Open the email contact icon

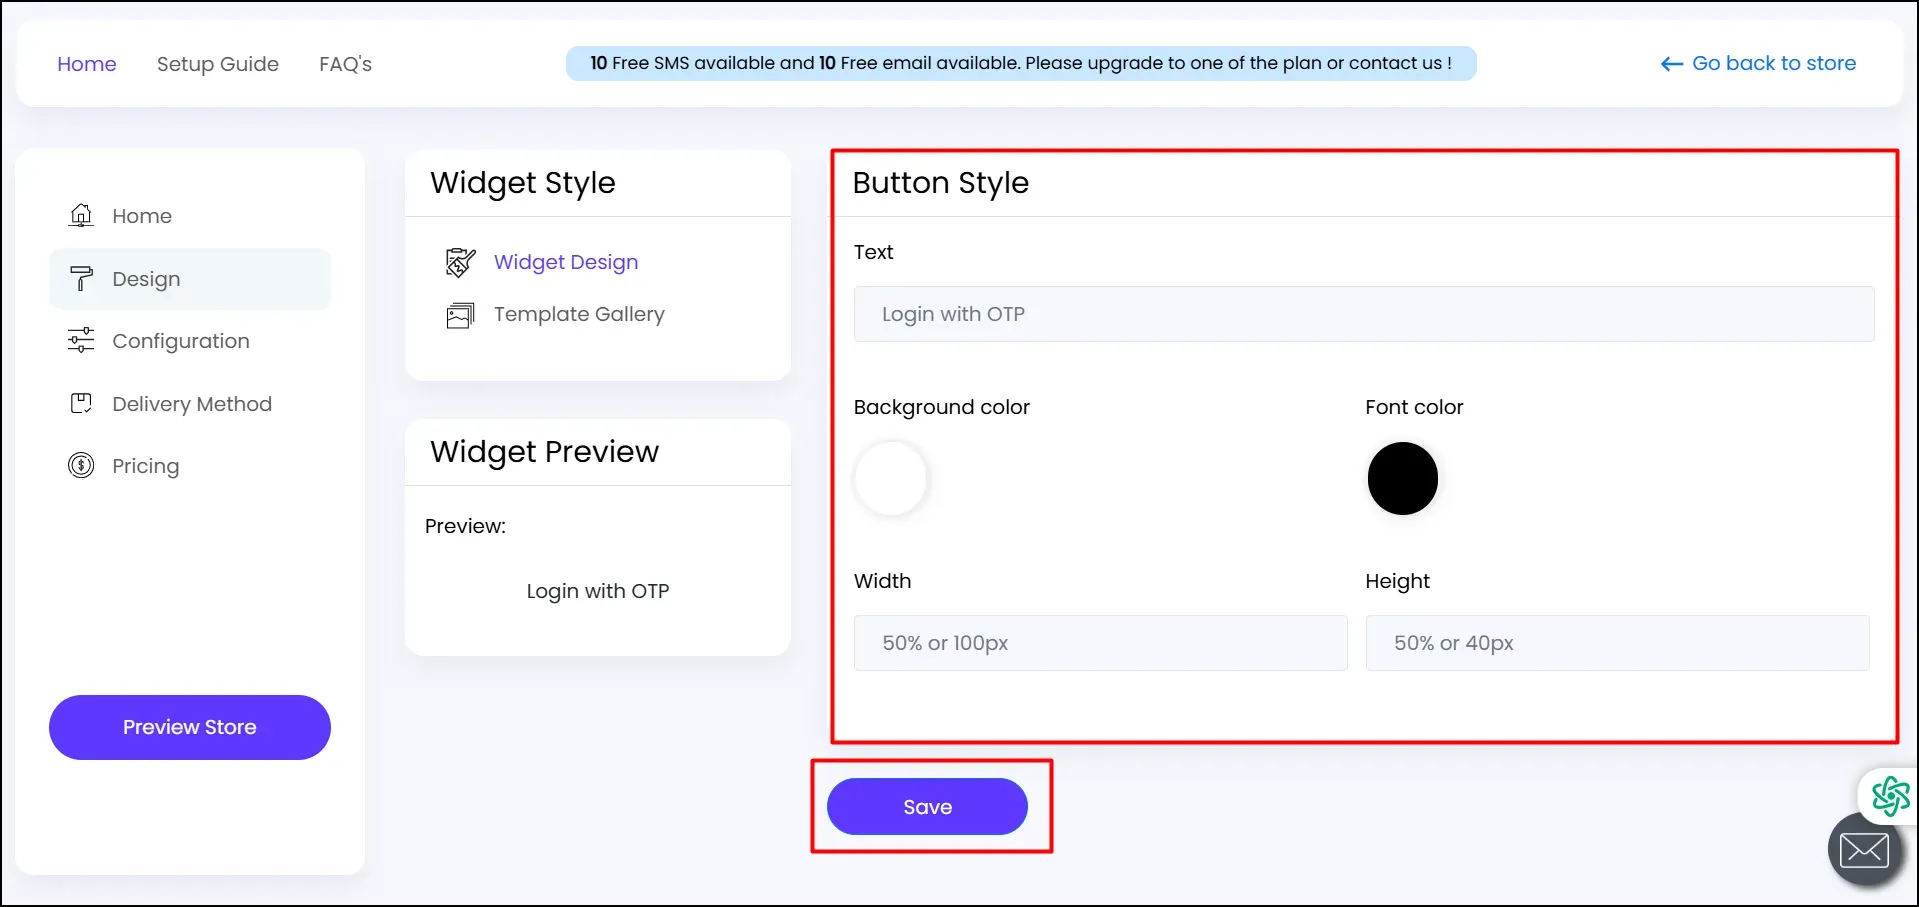tap(1864, 848)
